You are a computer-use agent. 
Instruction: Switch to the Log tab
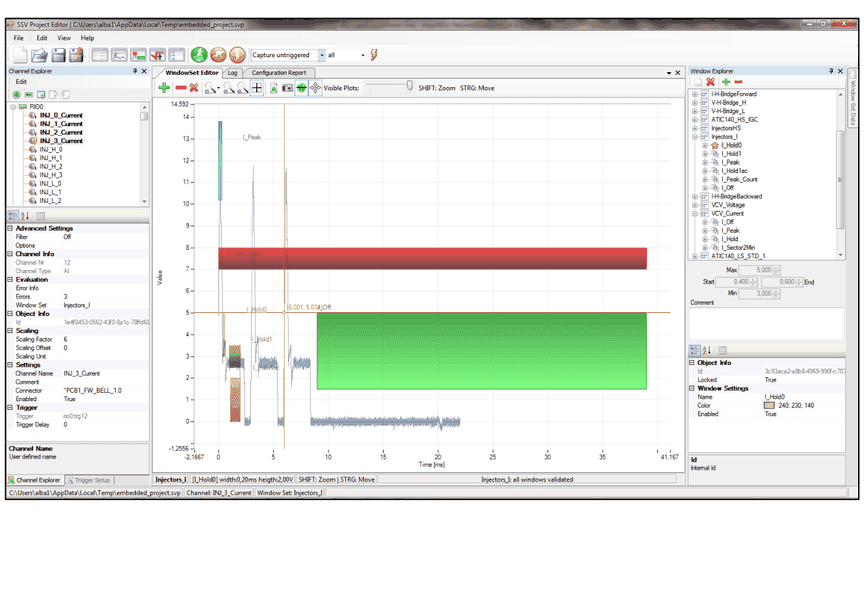233,73
